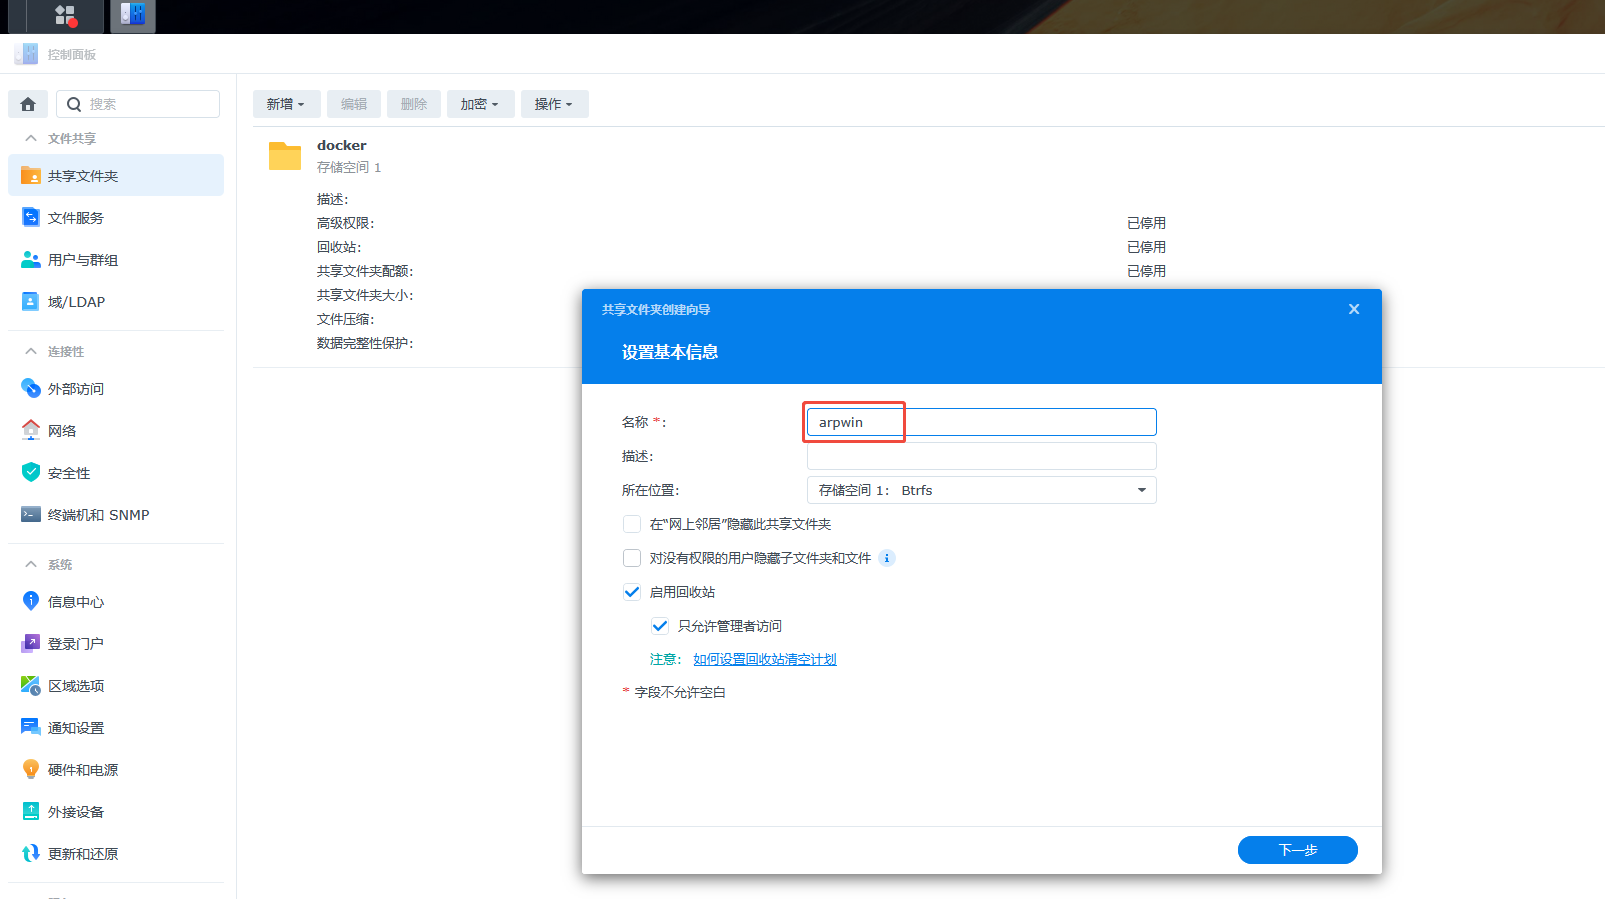Image resolution: width=1605 pixels, height=899 pixels.
Task: Click the home icon in the control panel
Action: [x=28, y=104]
